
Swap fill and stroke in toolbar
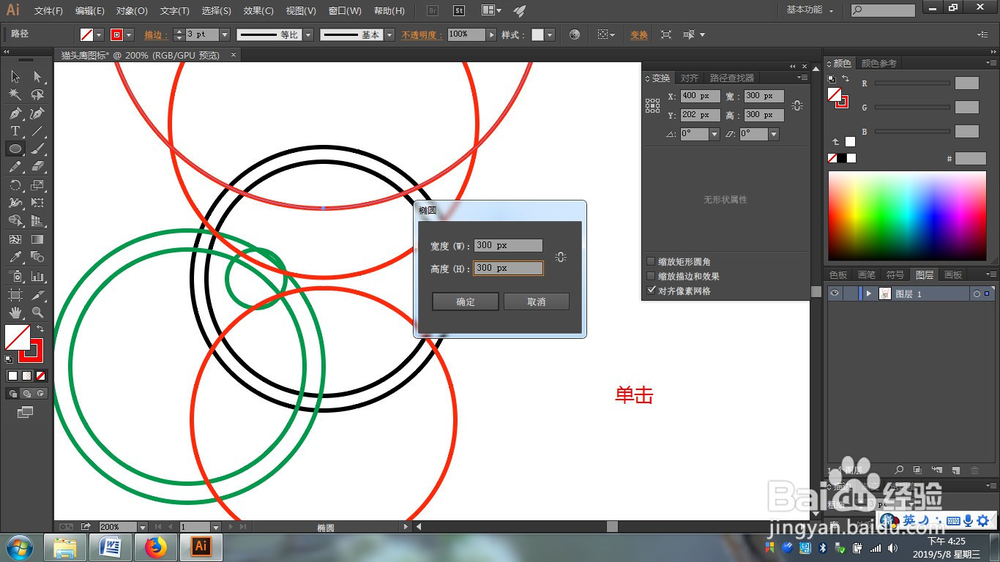pyautogui.click(x=40, y=329)
